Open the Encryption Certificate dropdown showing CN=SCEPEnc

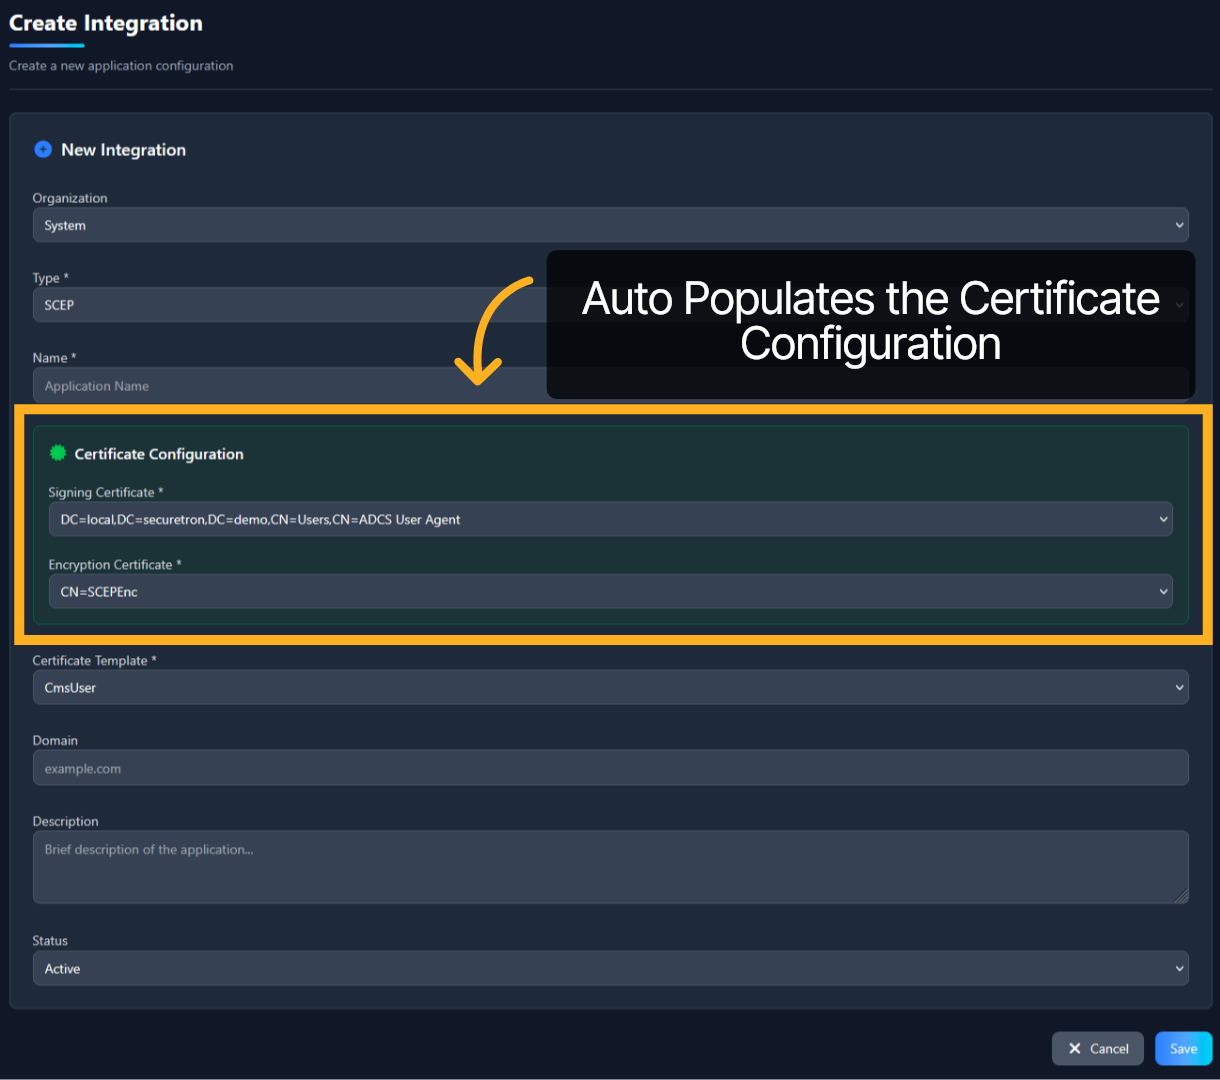pyautogui.click(x=610, y=591)
